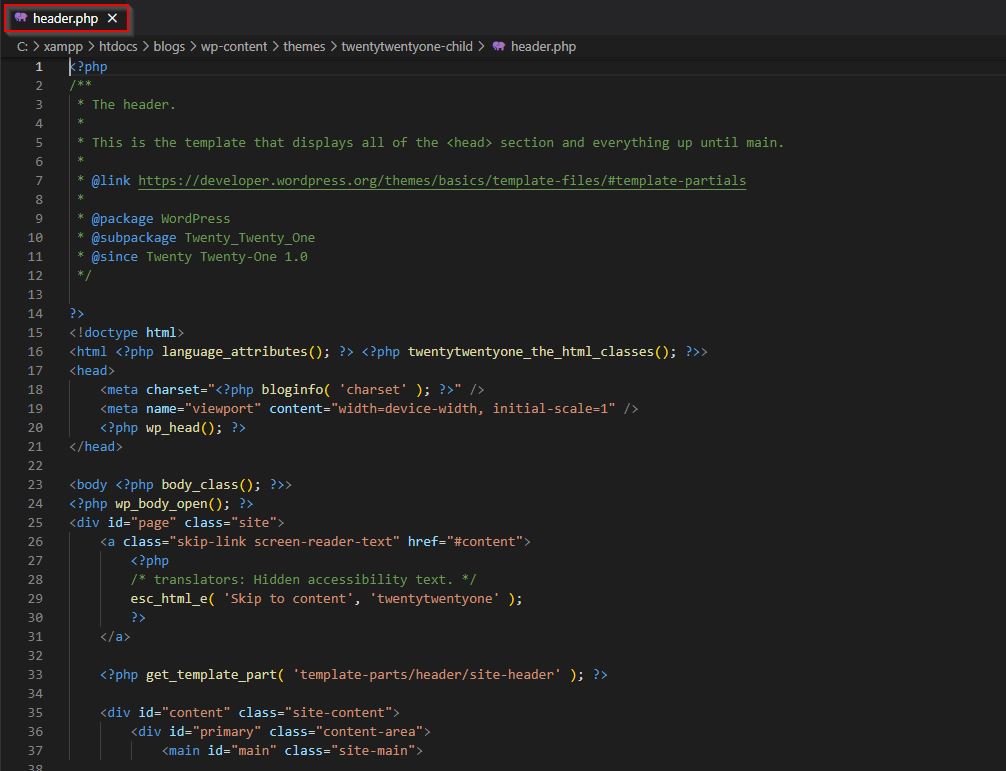The width and height of the screenshot is (1006, 771).
Task: Click the opening <head> tag on line 17
Action: 92,371
